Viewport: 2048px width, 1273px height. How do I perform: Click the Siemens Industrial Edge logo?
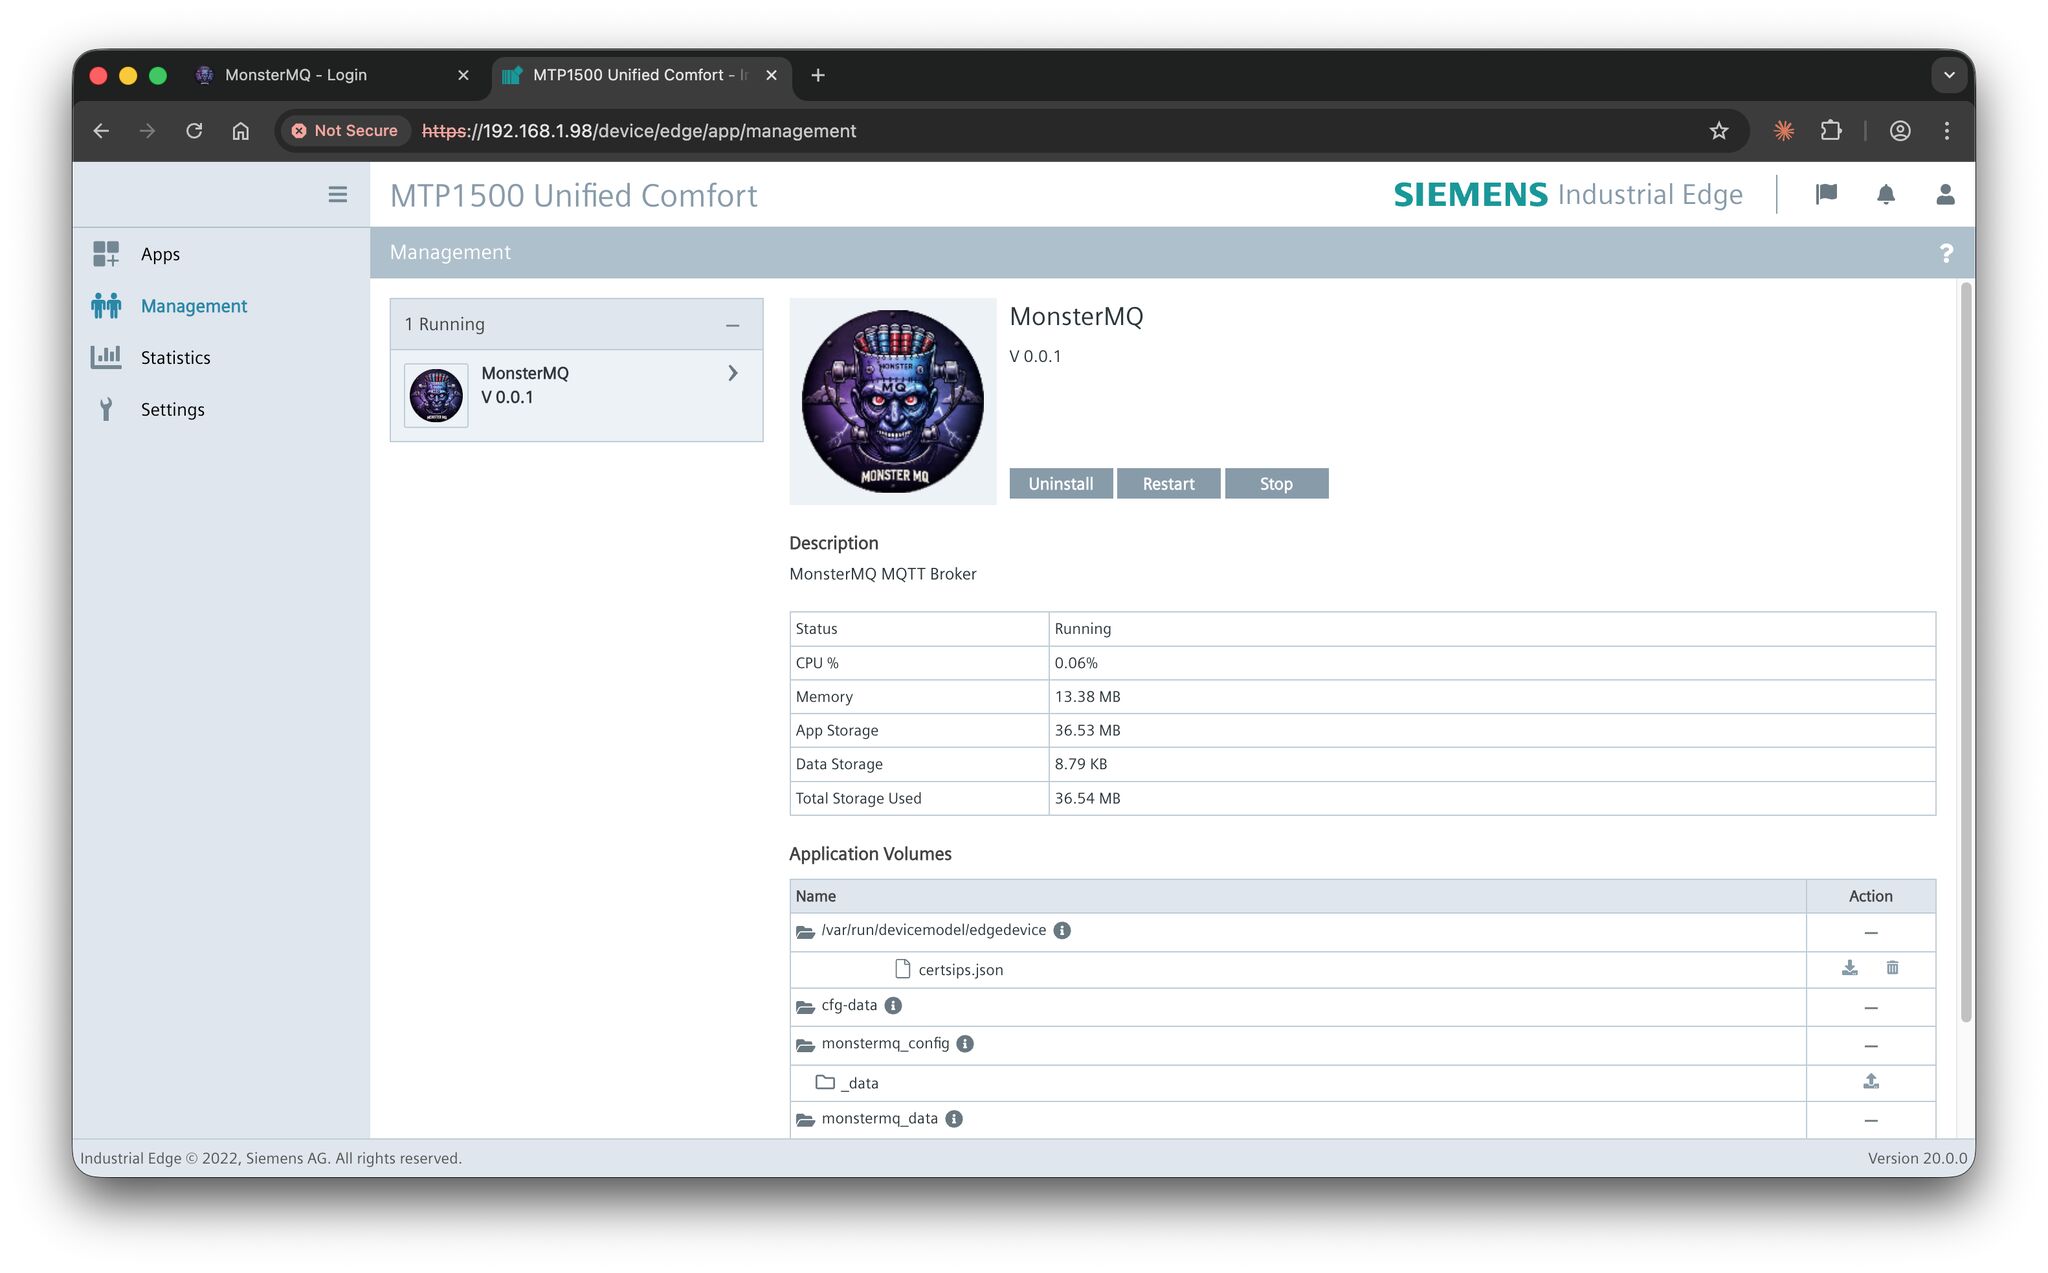(1568, 194)
